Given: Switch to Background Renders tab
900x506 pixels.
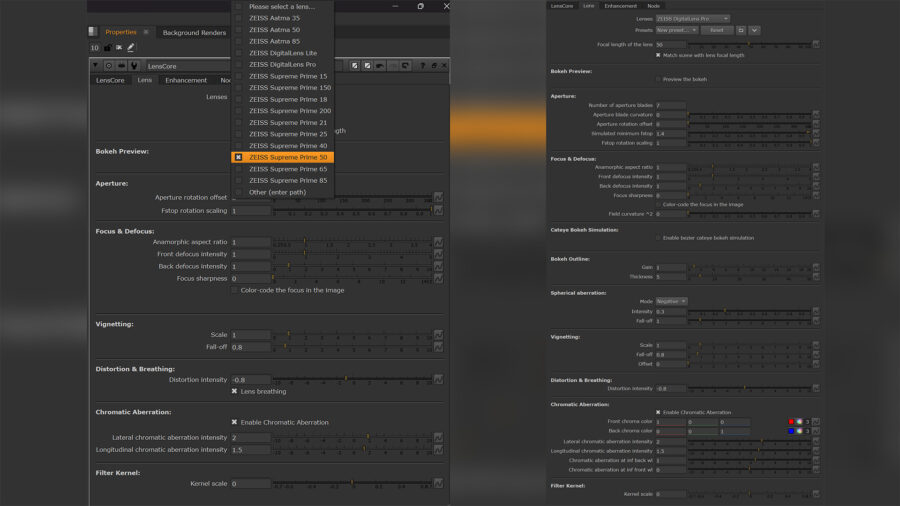Looking at the screenshot, I should 194,33.
